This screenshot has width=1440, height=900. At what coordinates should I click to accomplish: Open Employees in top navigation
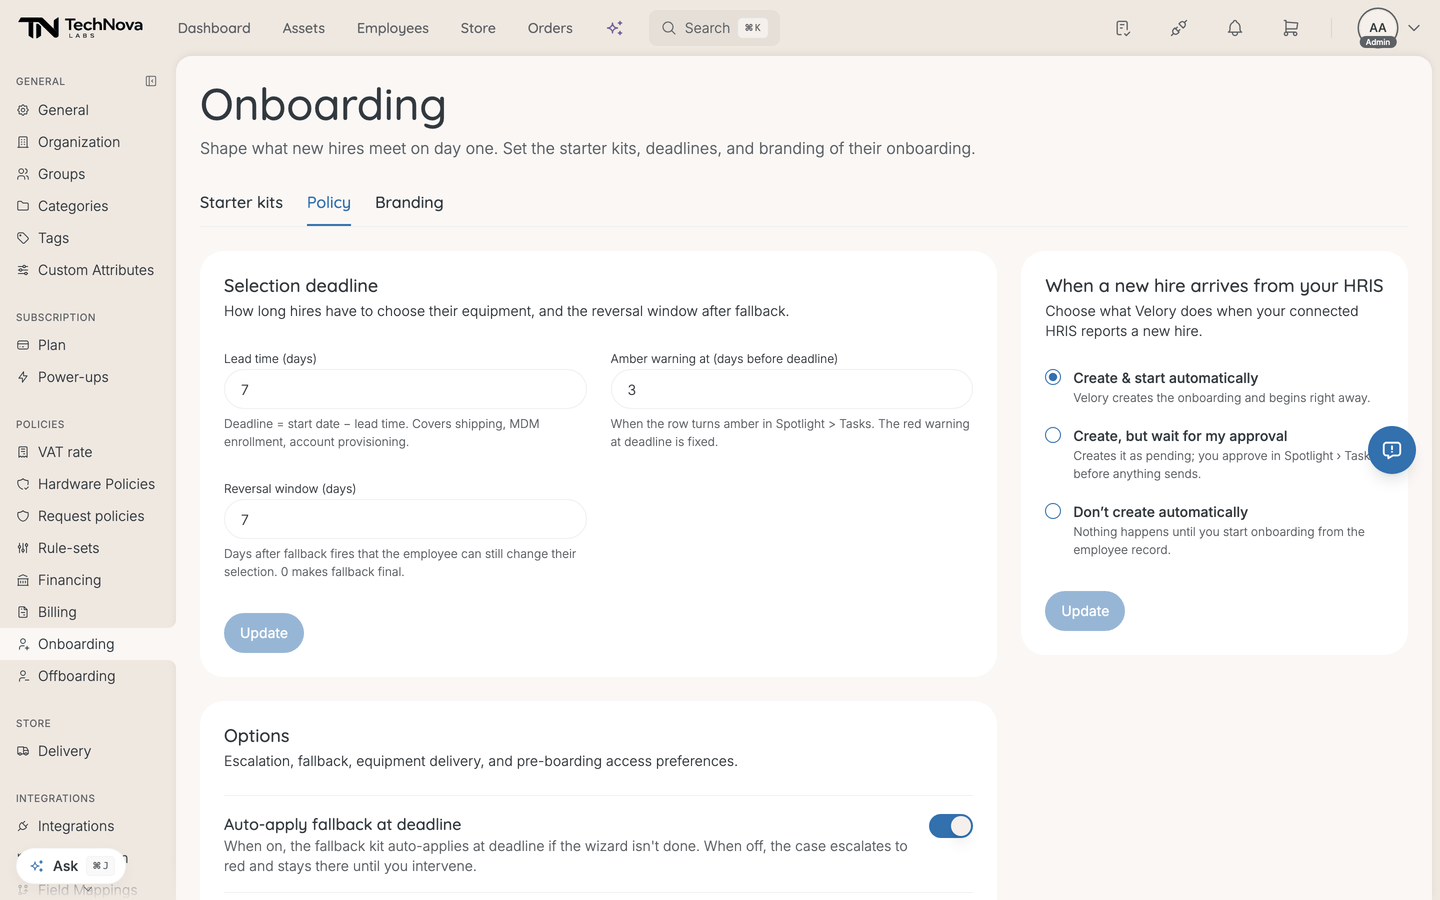(393, 28)
